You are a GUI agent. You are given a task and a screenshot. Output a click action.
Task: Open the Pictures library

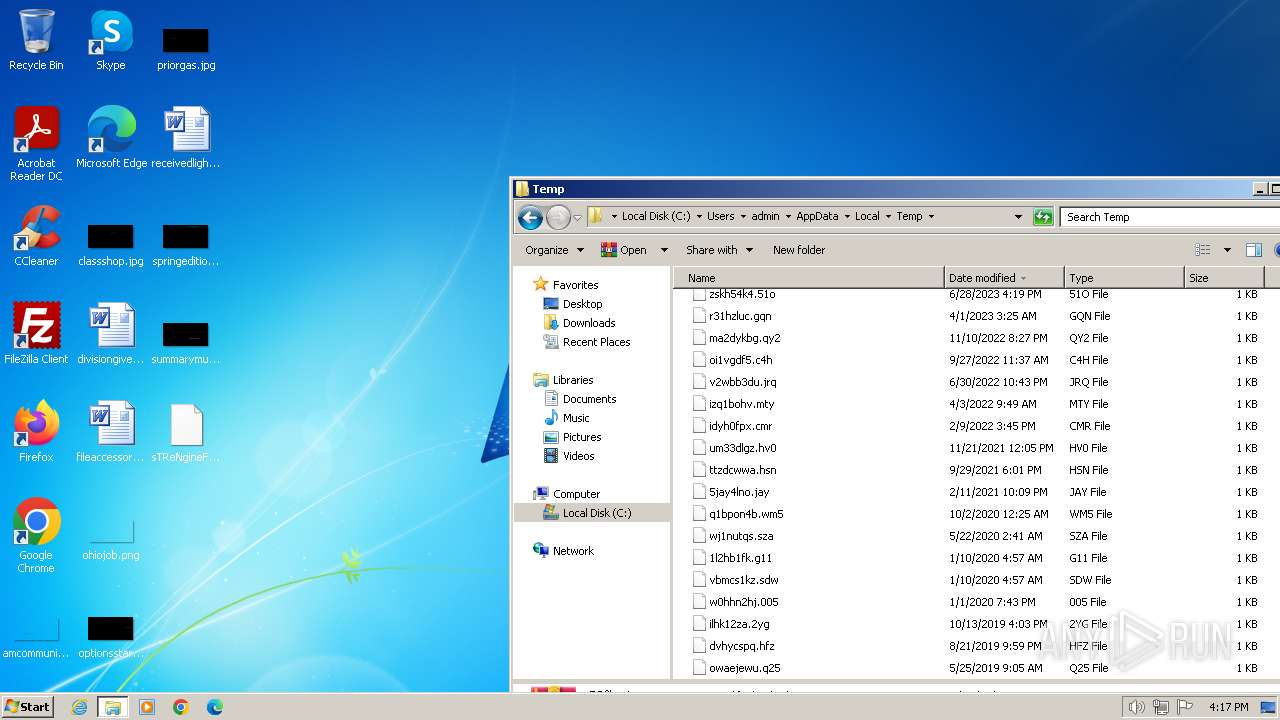tap(582, 437)
